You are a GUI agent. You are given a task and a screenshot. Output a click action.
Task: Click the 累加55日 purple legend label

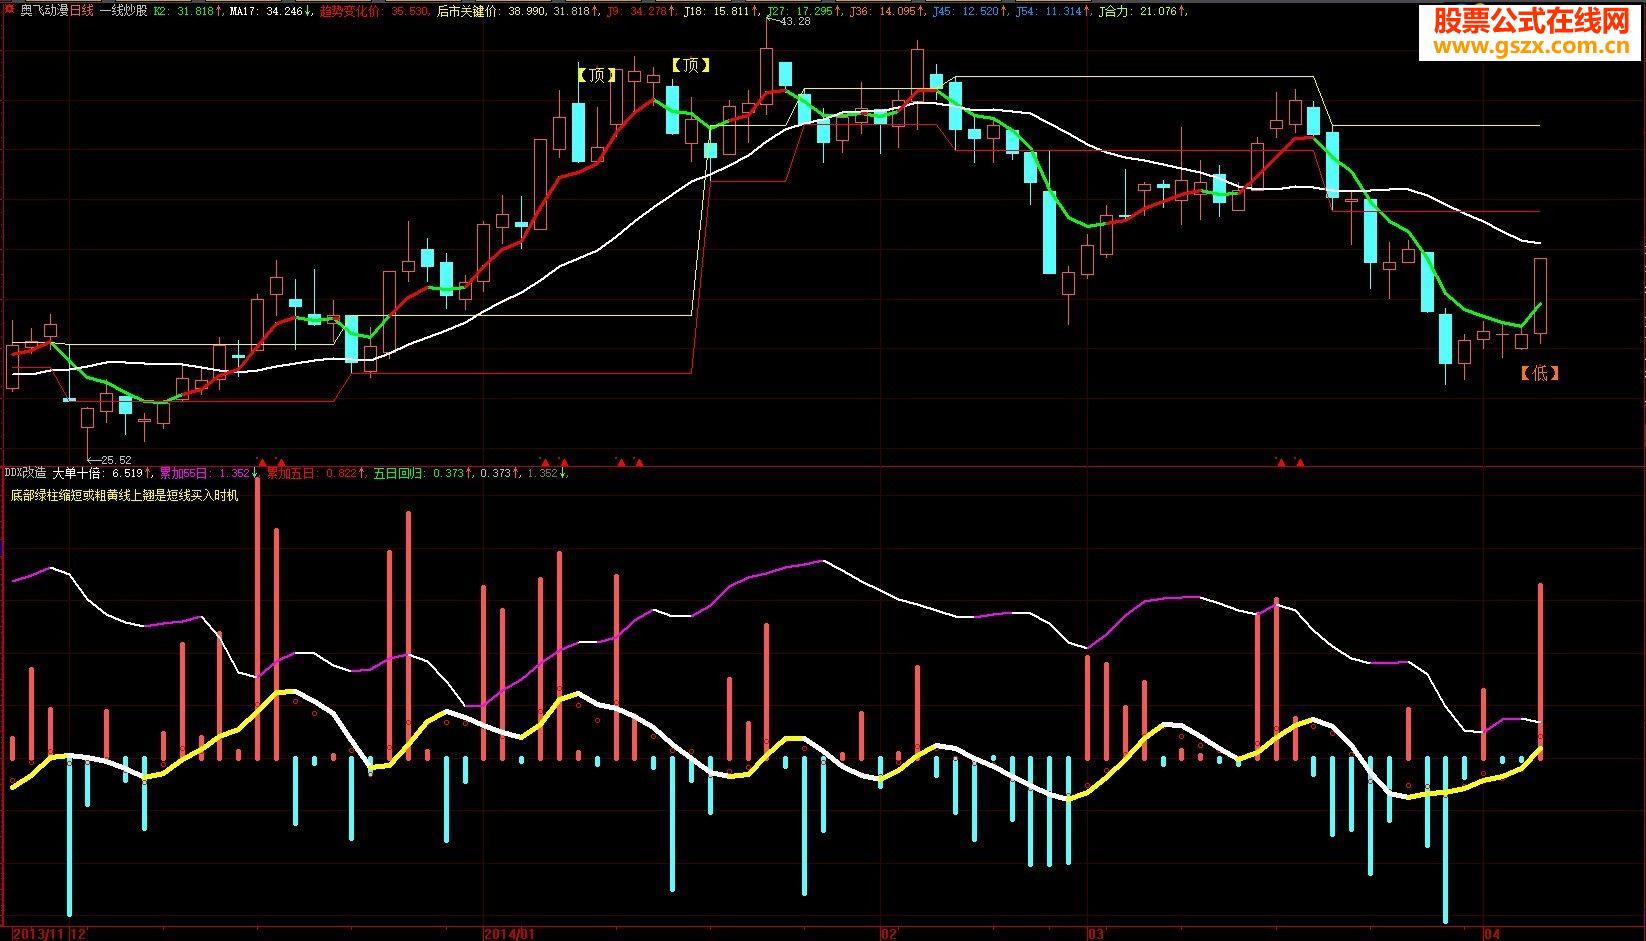[194, 473]
